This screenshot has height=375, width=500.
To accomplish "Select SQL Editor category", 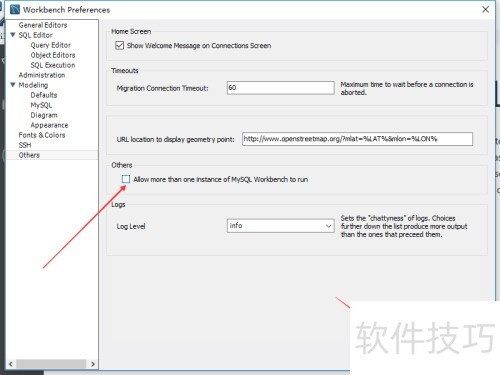I will click(x=36, y=35).
